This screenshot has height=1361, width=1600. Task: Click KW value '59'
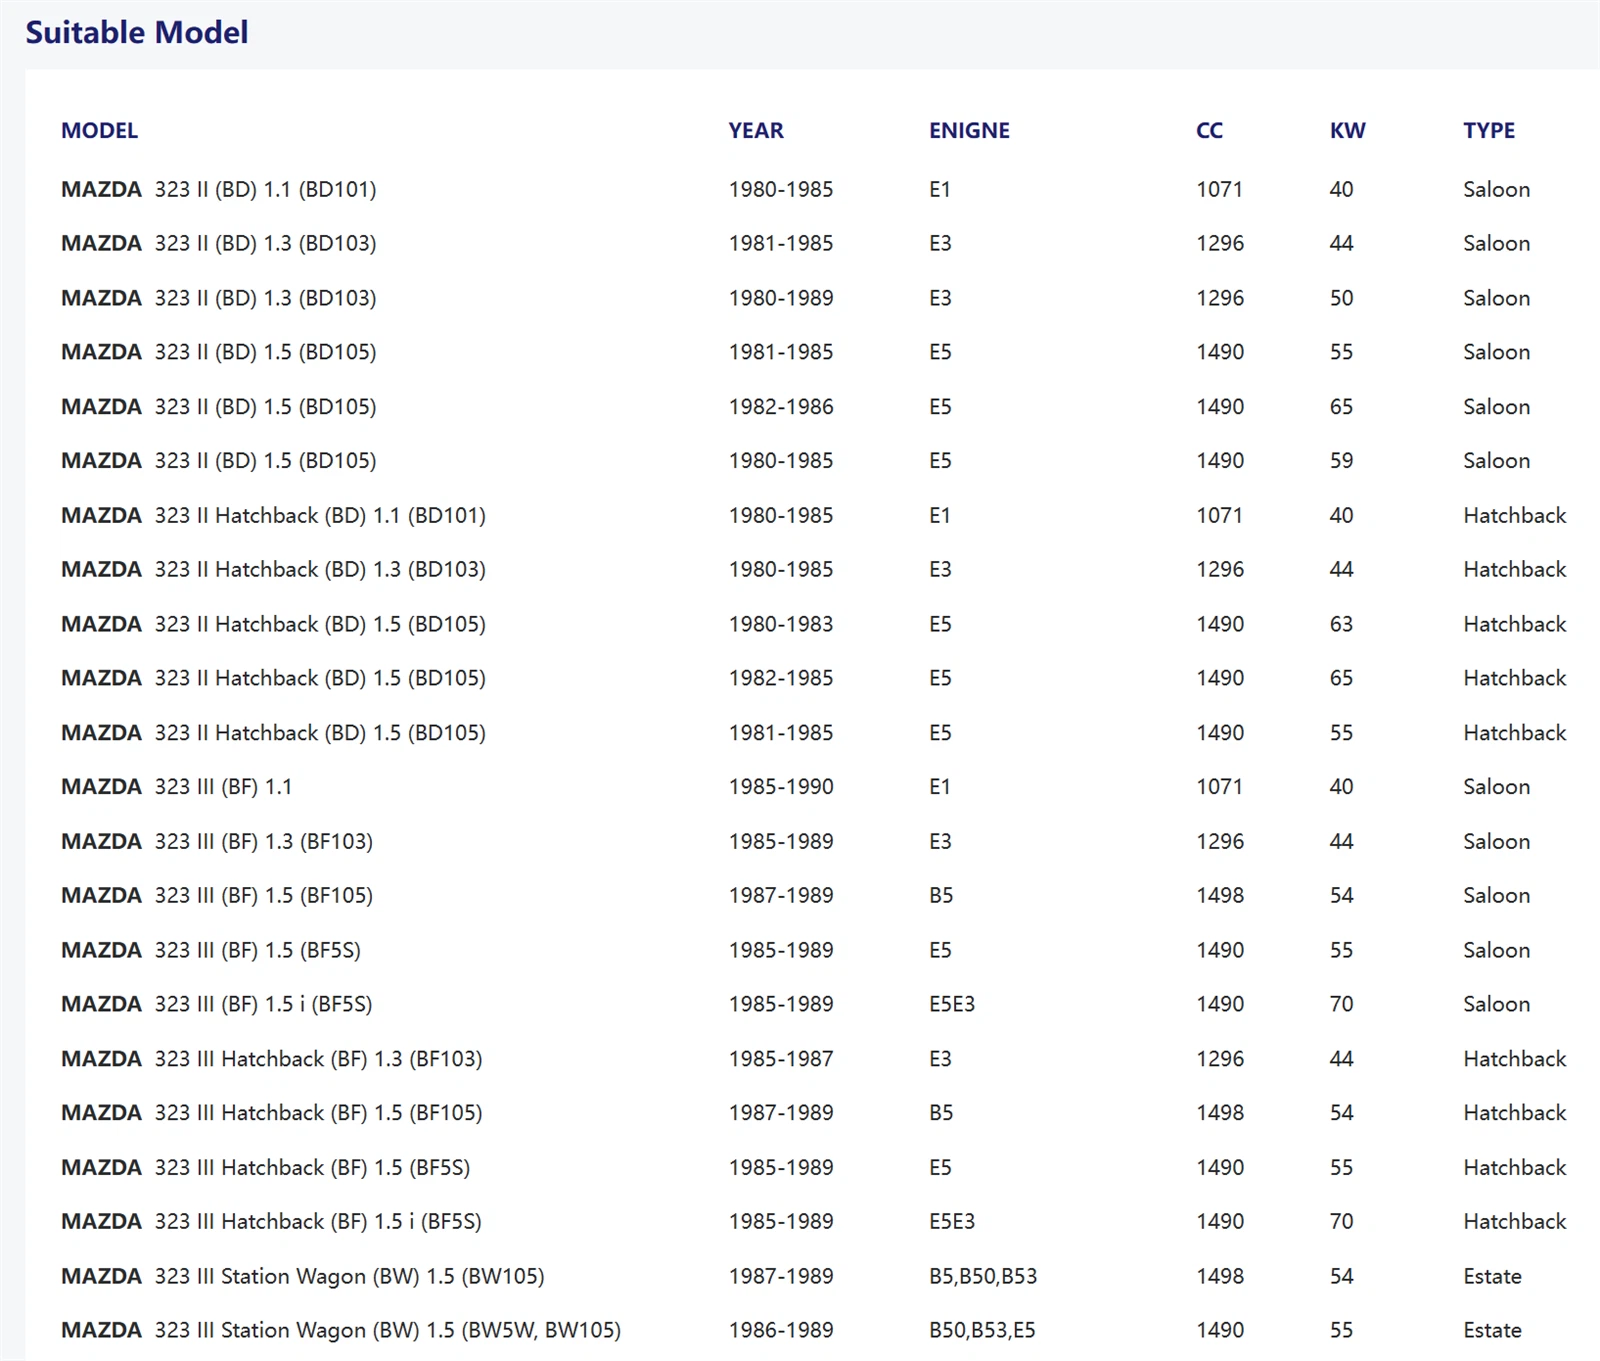pyautogui.click(x=1341, y=461)
